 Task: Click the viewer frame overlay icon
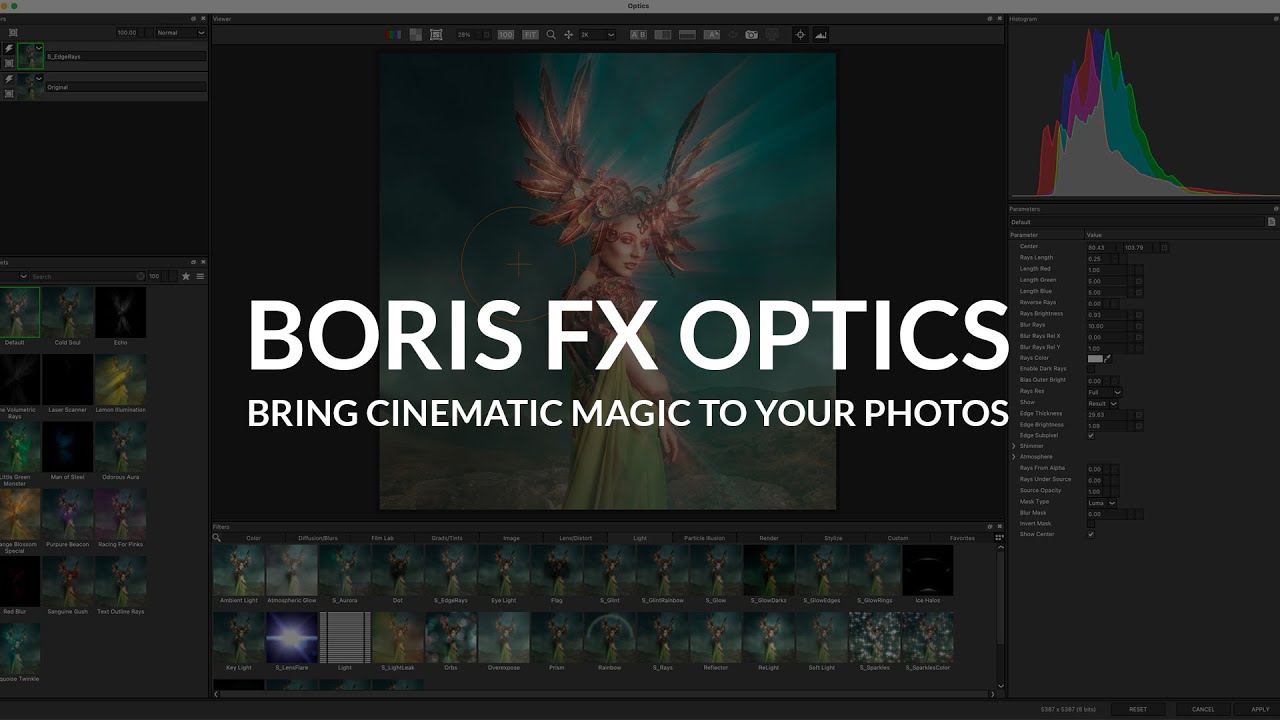(x=436, y=35)
